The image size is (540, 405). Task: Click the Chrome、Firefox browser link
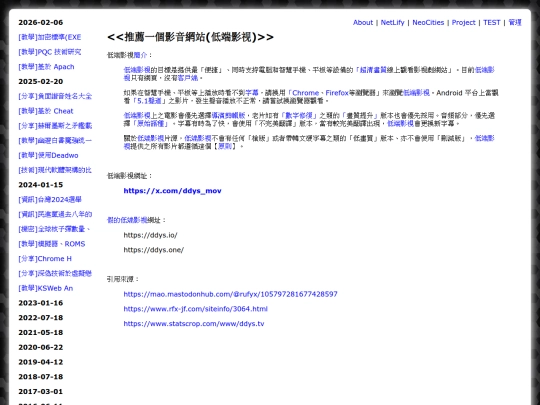[320, 93]
